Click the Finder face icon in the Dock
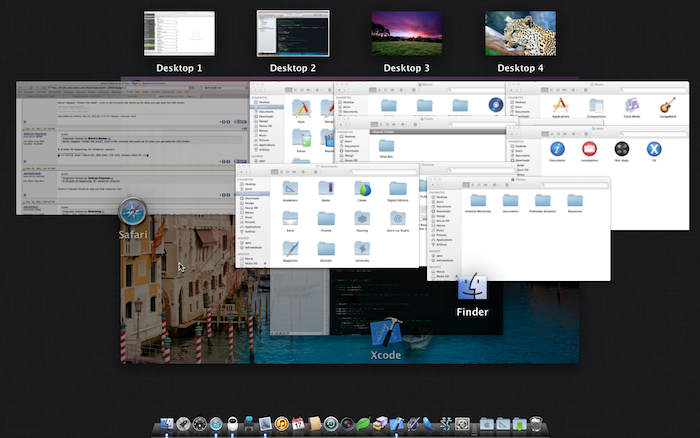The image size is (700, 438). coord(166,424)
